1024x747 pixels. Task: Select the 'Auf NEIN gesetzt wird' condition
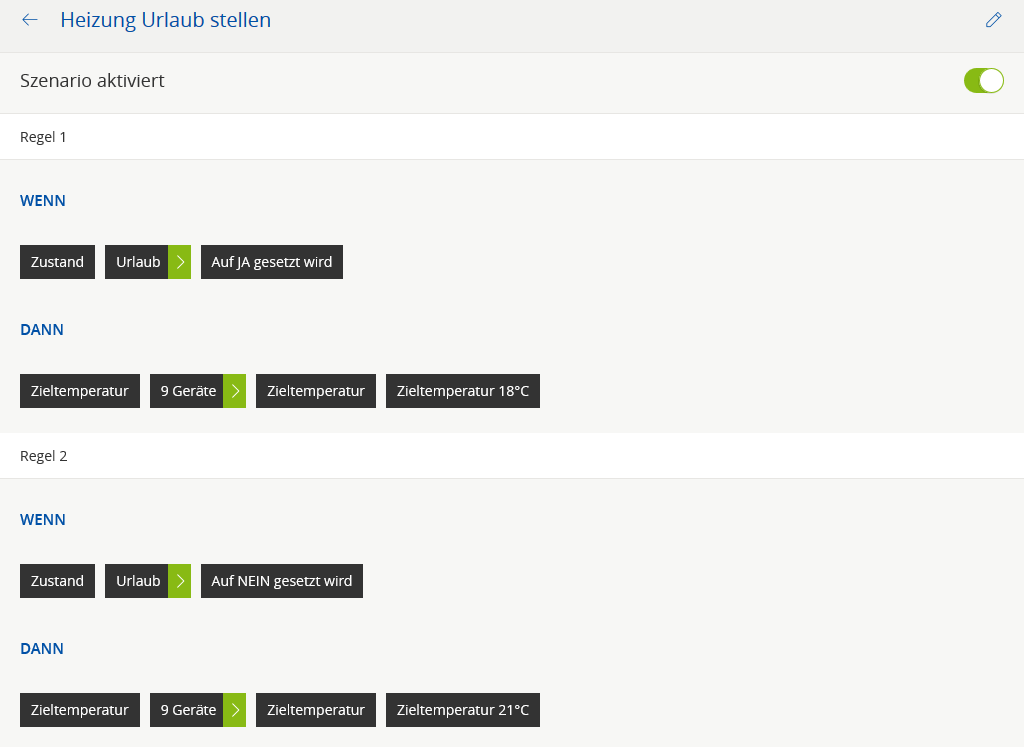click(x=281, y=581)
